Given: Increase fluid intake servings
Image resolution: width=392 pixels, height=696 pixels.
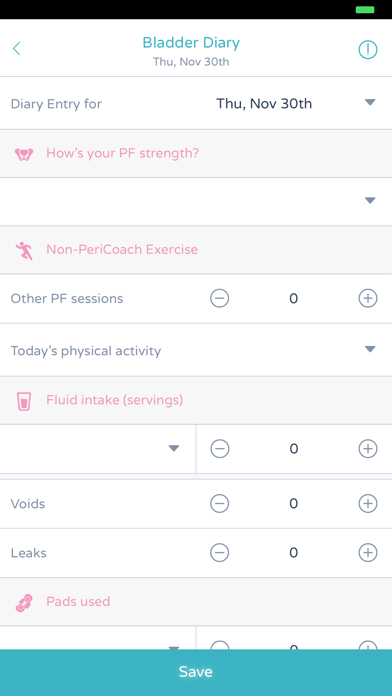Looking at the screenshot, I should [x=368, y=449].
